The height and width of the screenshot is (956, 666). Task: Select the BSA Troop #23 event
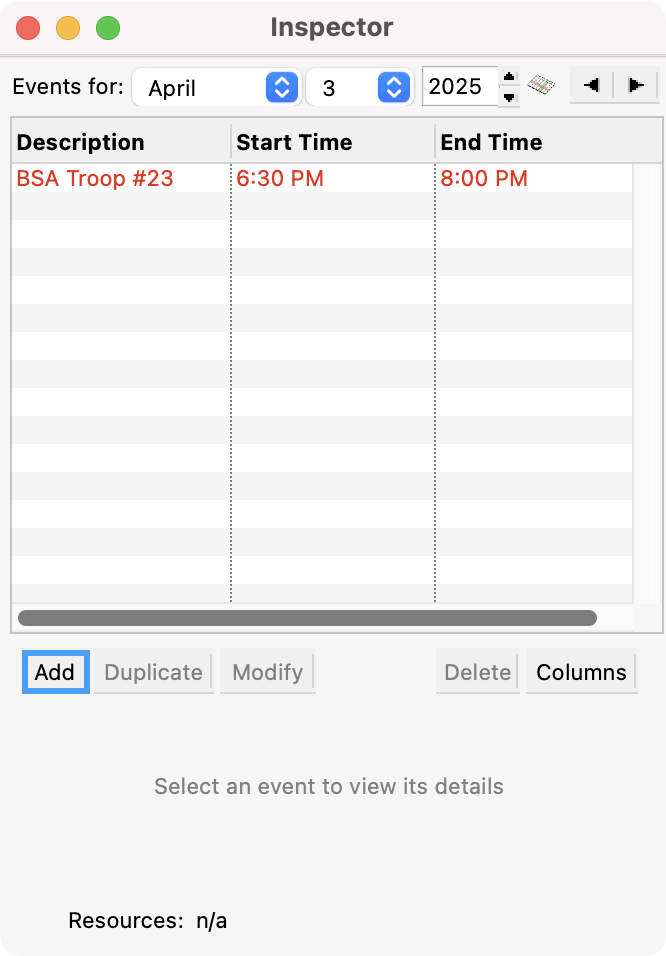[95, 179]
